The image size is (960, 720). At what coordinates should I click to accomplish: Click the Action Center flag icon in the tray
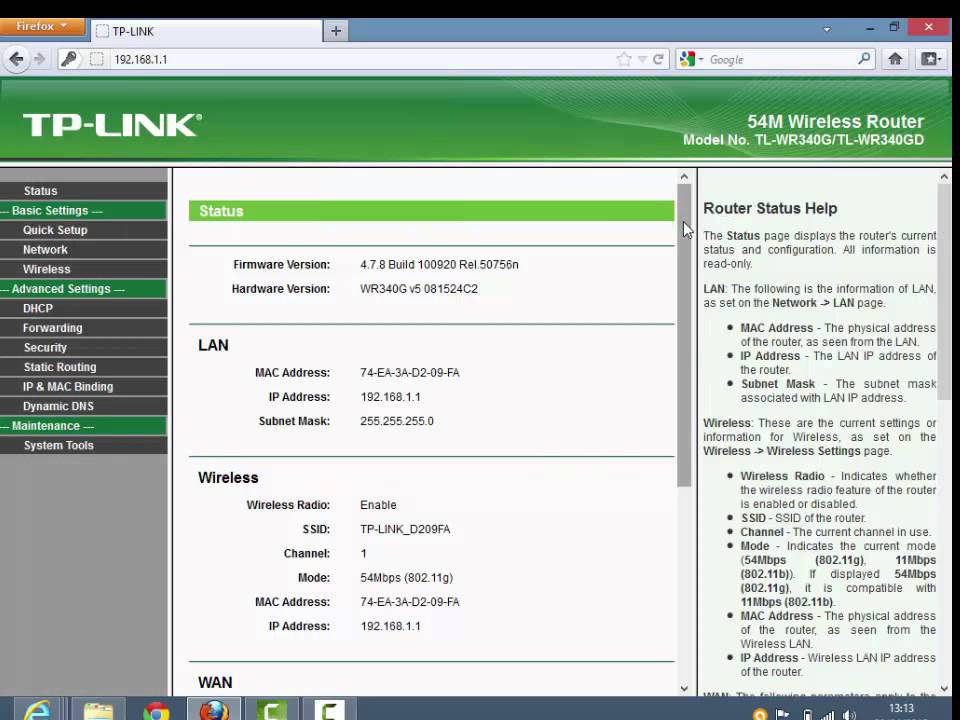(x=782, y=714)
